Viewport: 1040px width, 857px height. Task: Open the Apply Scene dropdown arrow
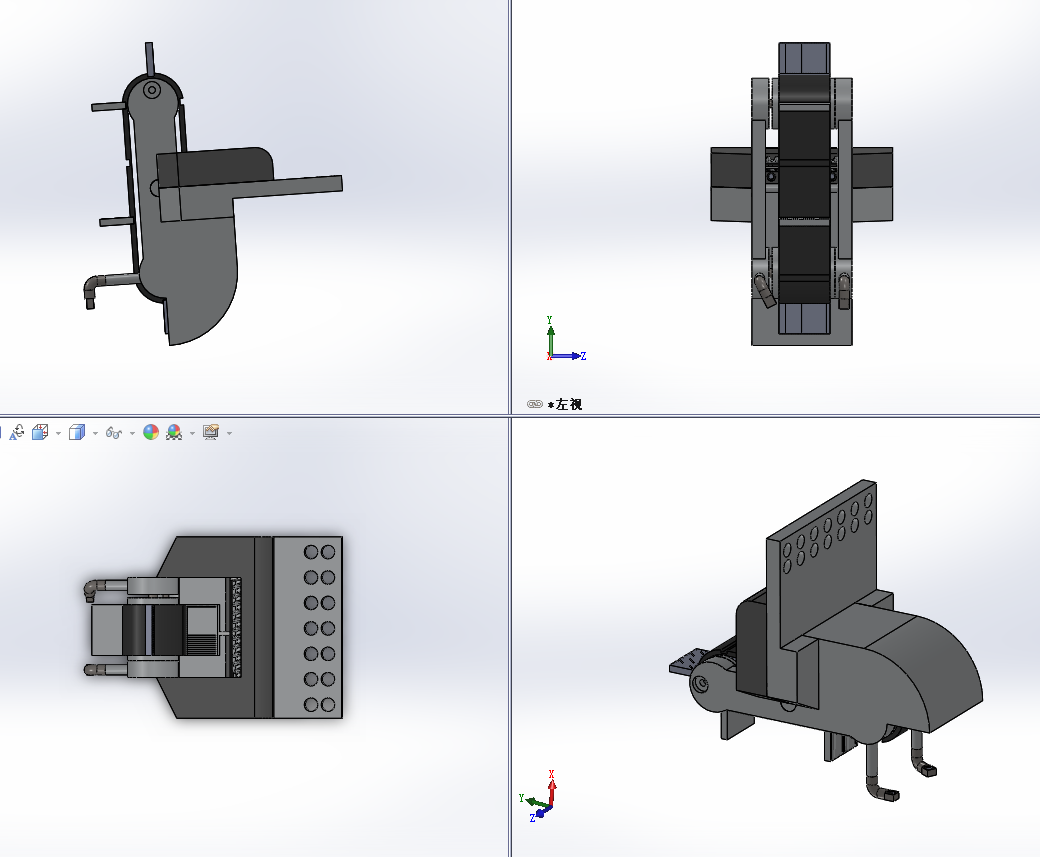192,433
